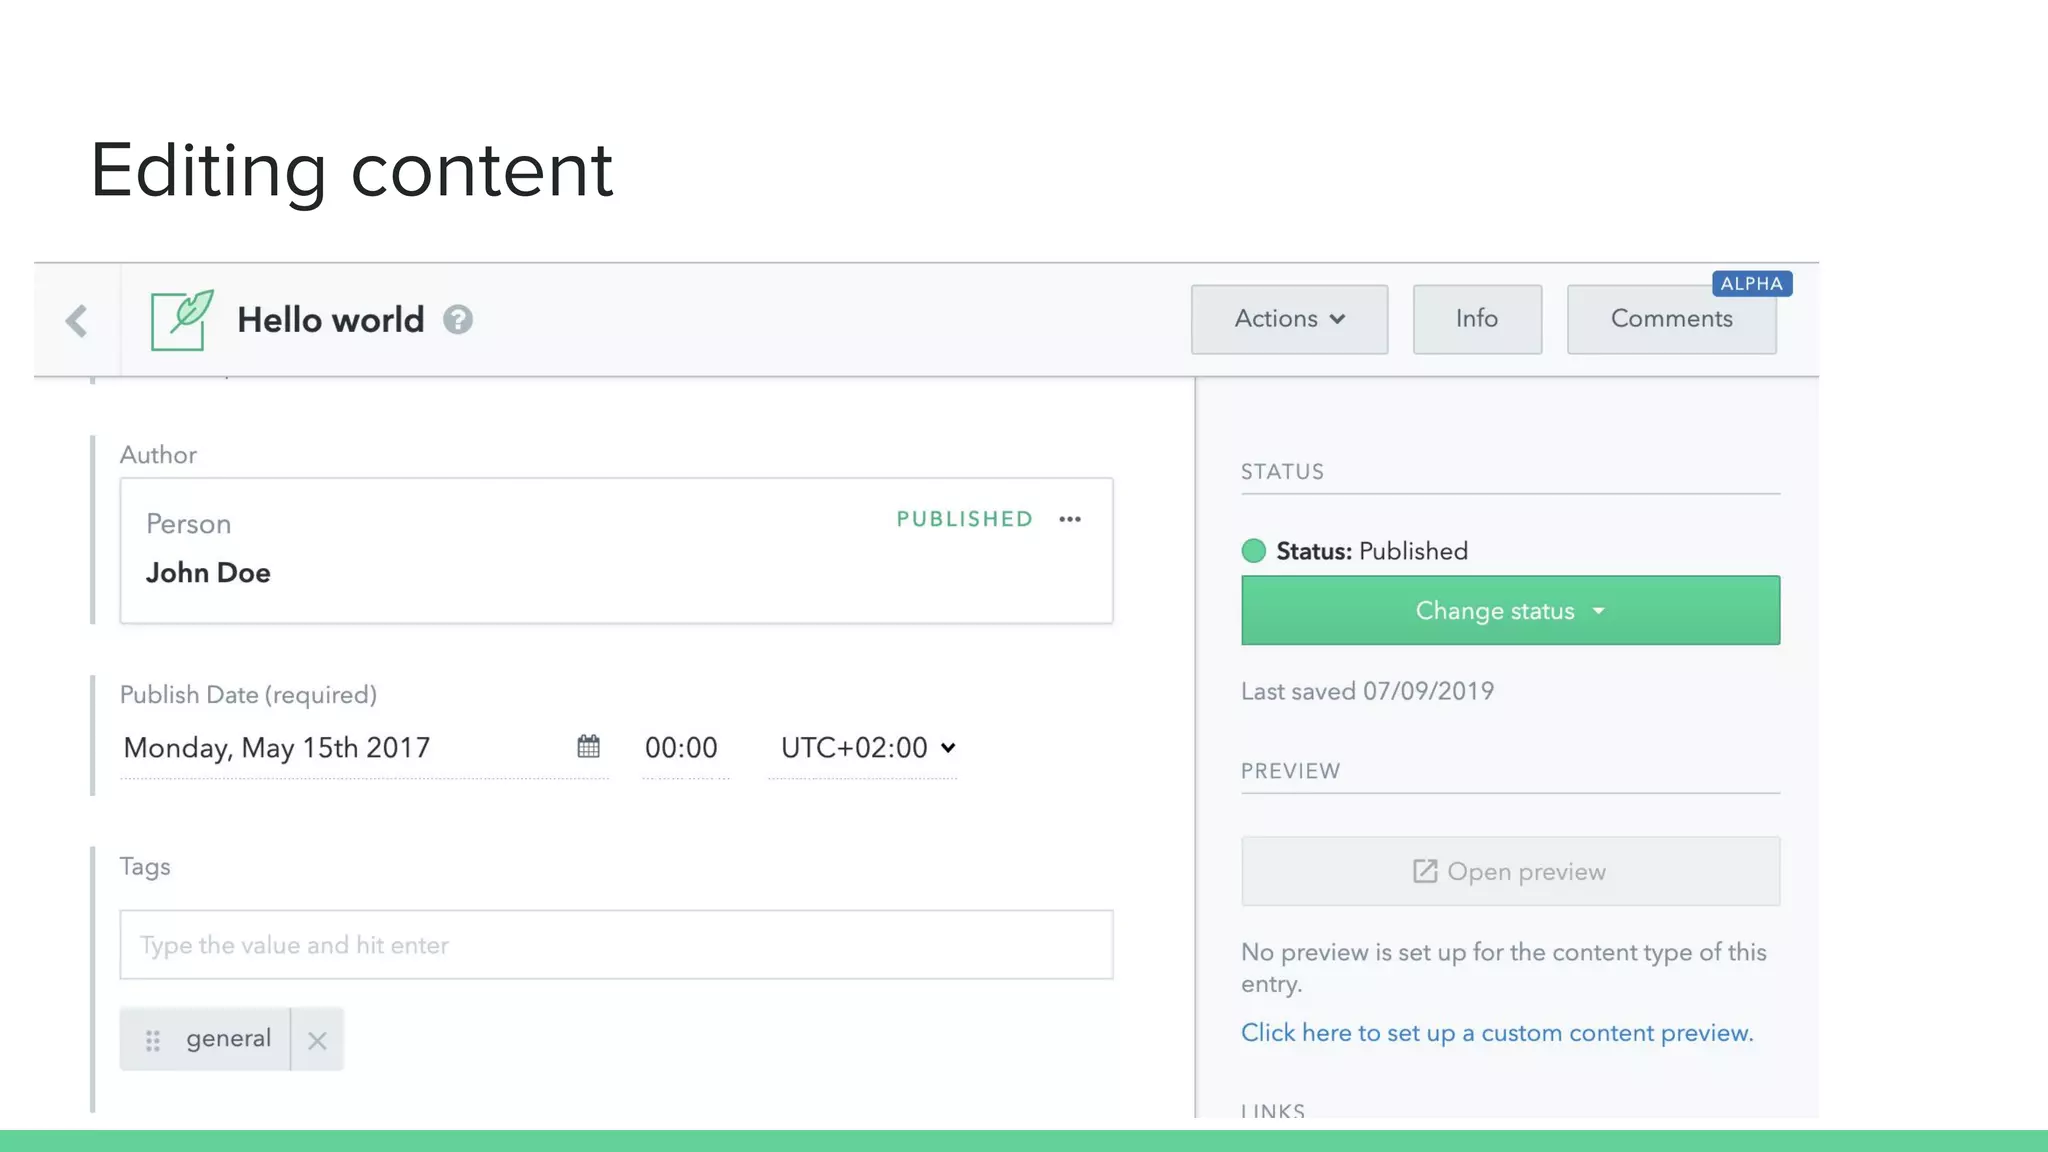
Task: Click the Open preview button
Action: coord(1509,871)
